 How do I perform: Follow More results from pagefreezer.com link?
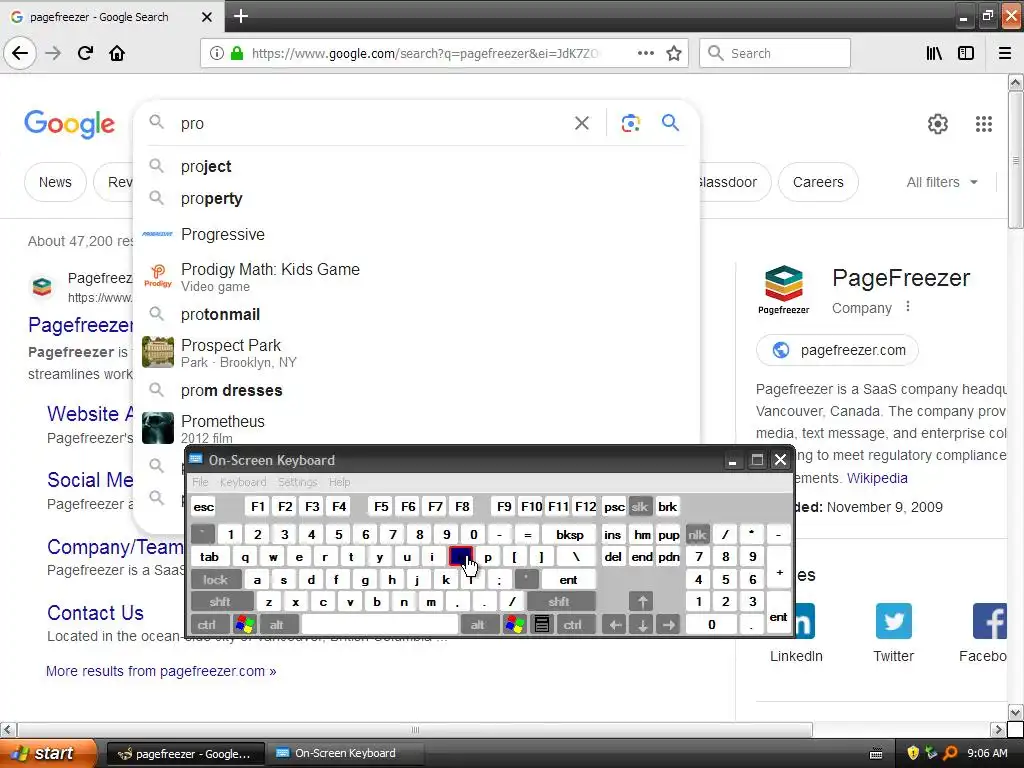161,671
